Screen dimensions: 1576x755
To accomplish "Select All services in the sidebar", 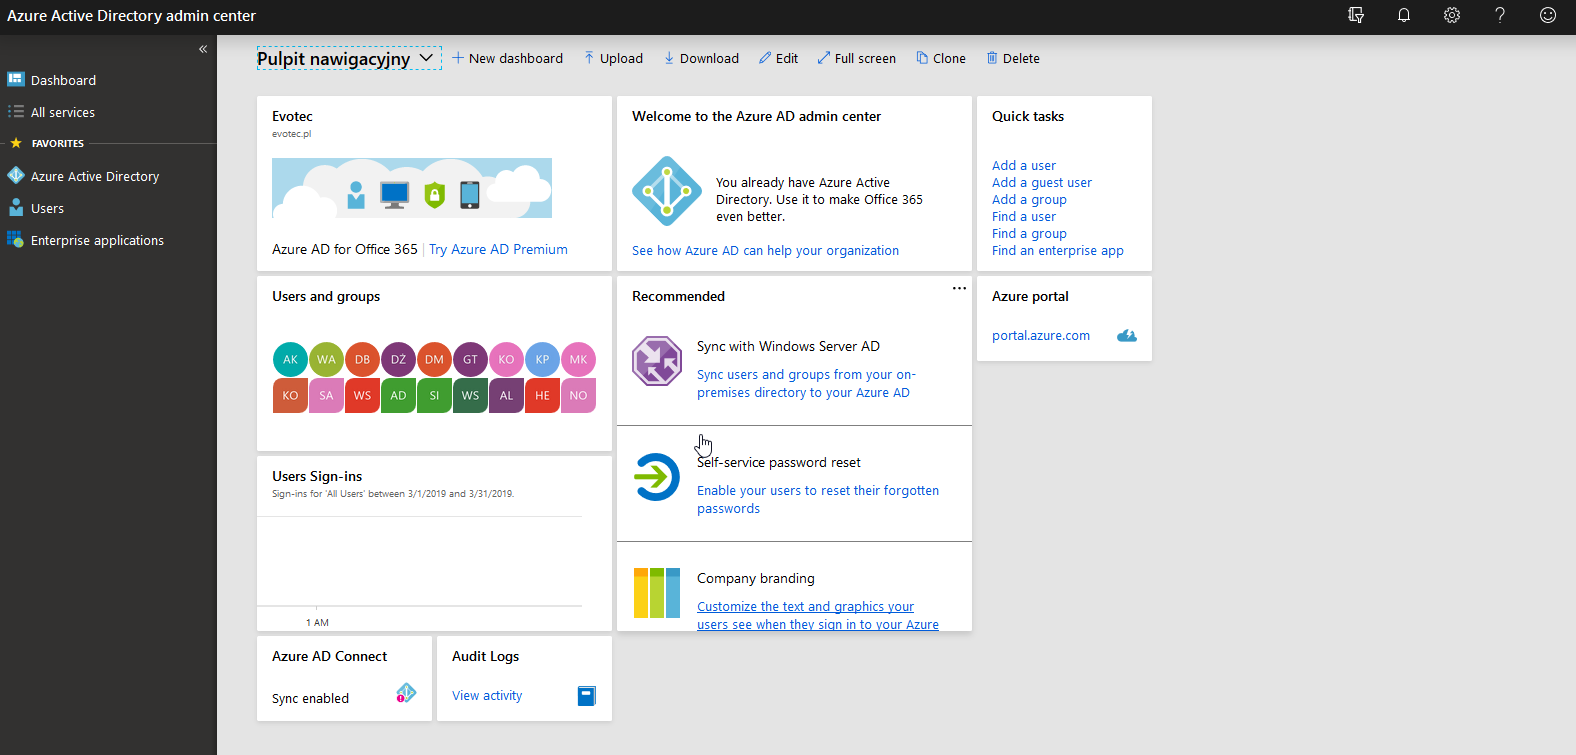I will 62,112.
